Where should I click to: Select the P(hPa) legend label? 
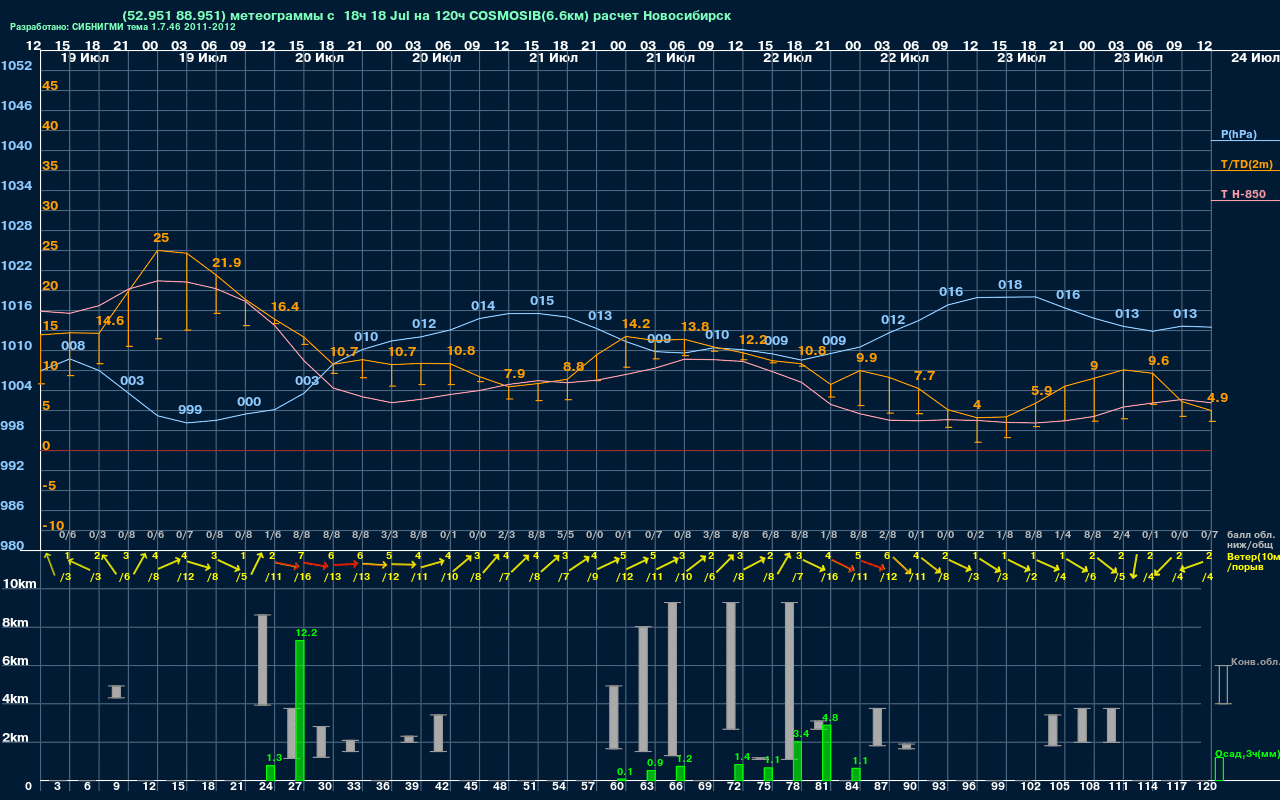[1239, 134]
